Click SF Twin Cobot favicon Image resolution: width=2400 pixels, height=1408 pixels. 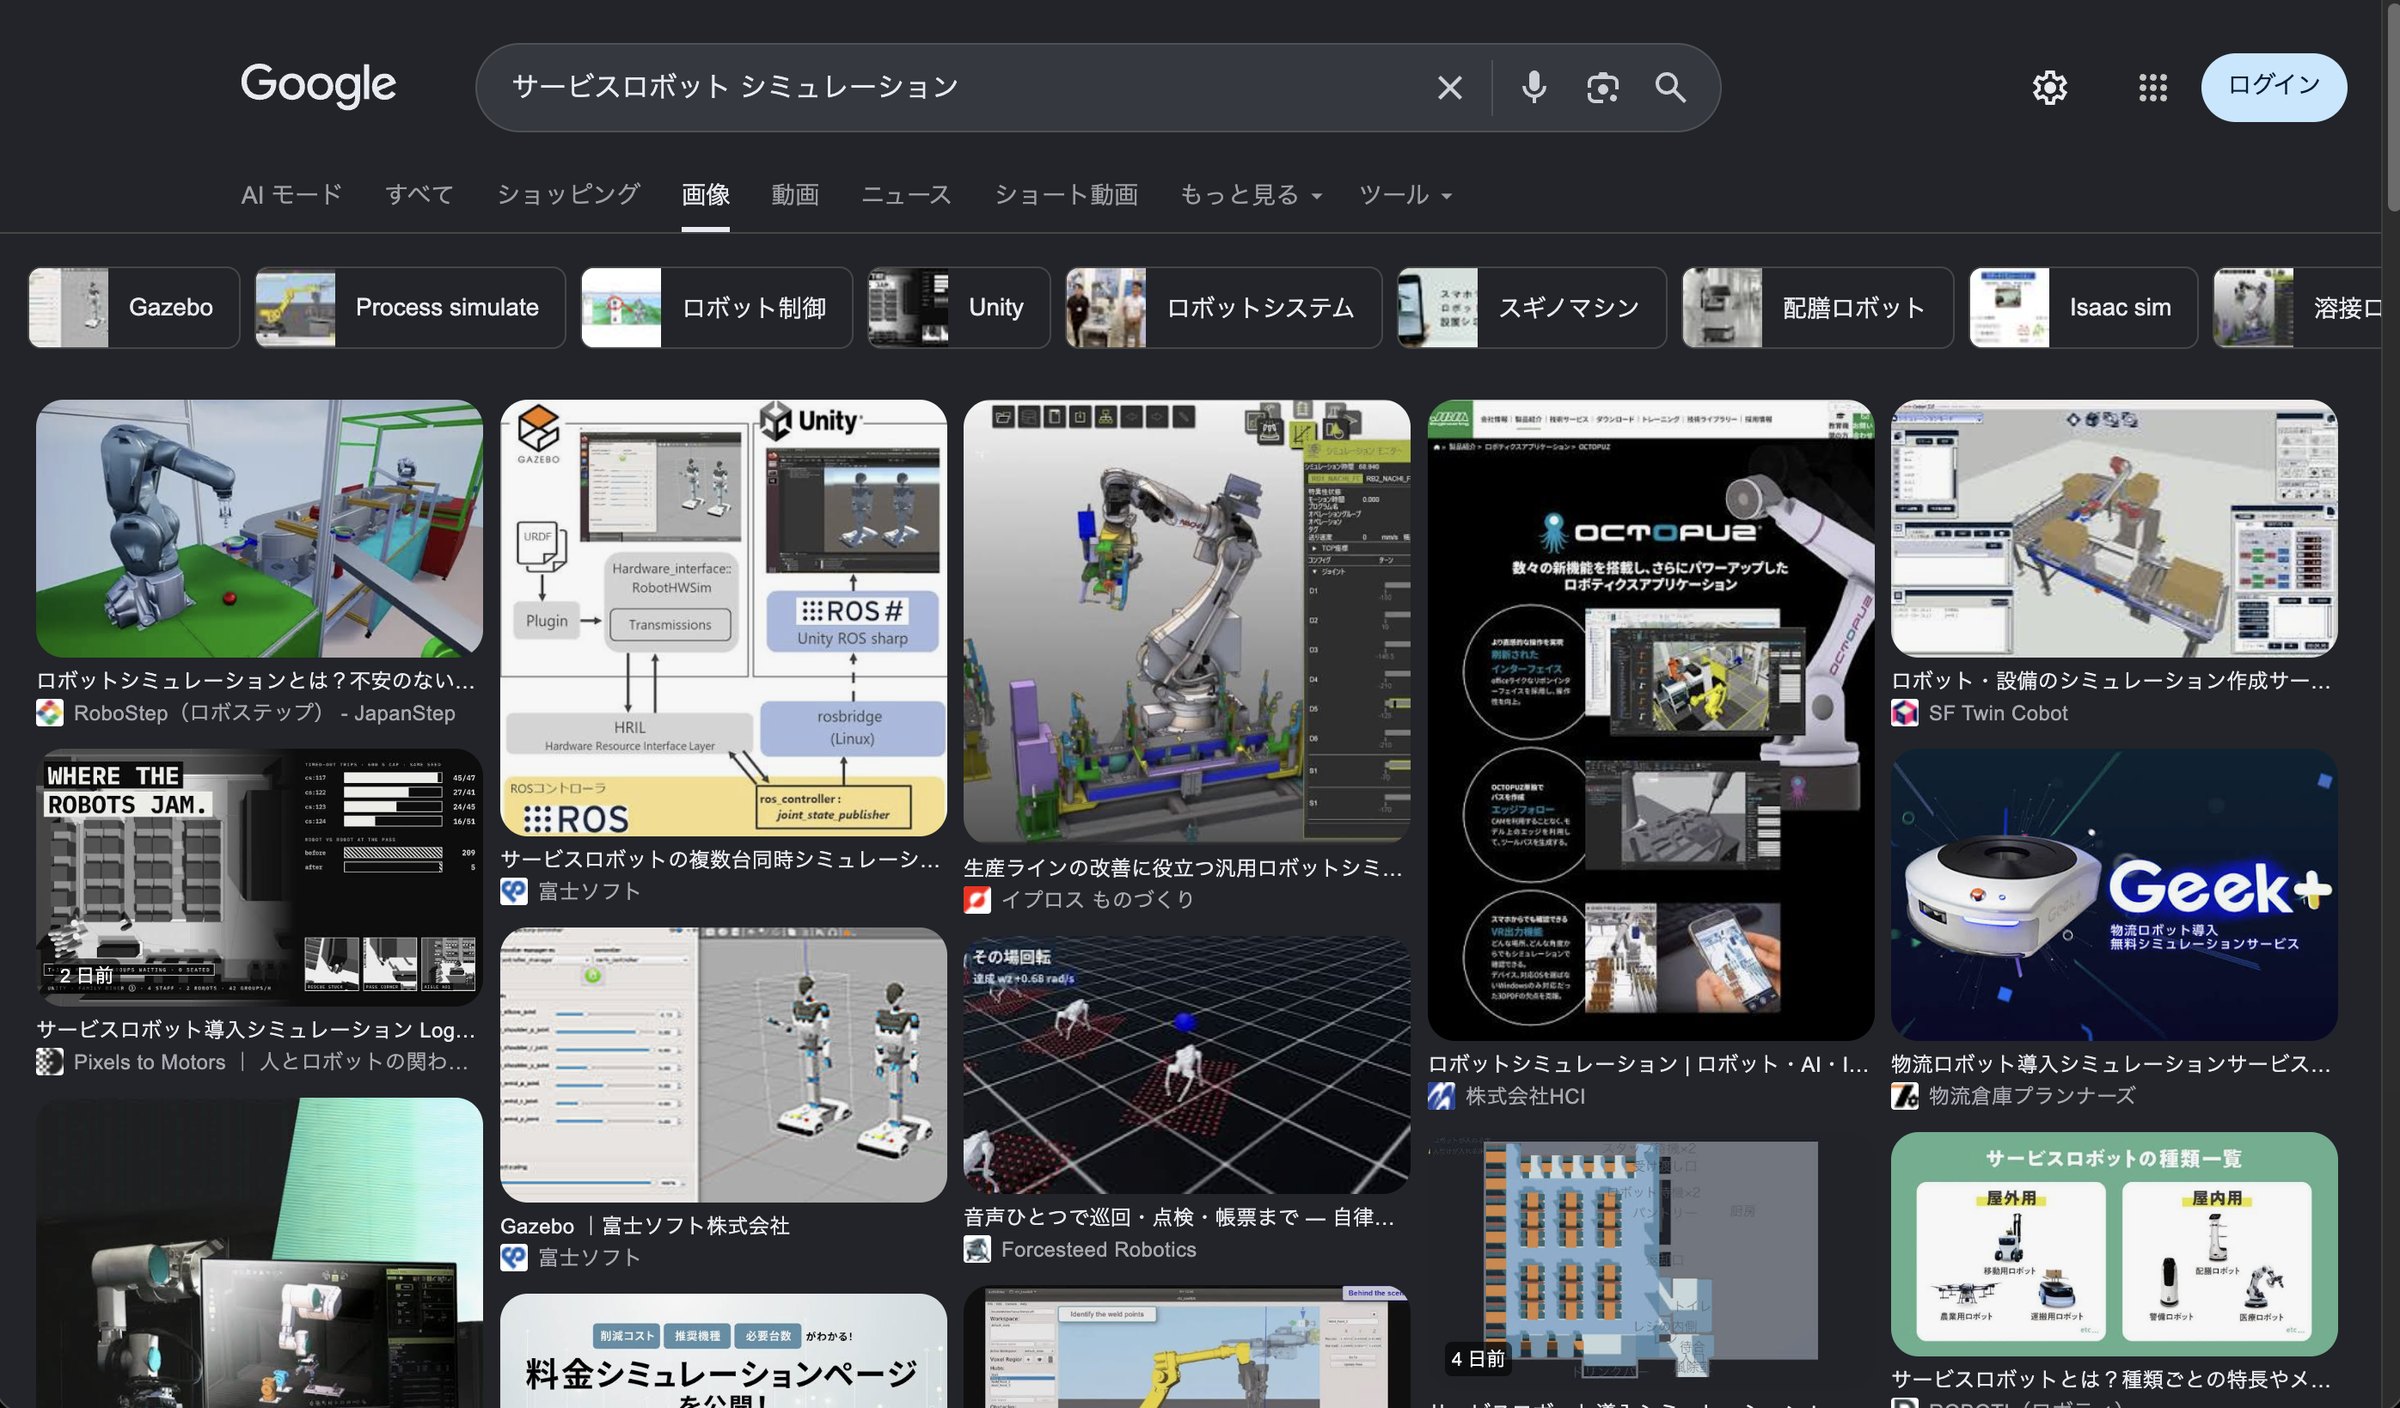pyautogui.click(x=1905, y=713)
